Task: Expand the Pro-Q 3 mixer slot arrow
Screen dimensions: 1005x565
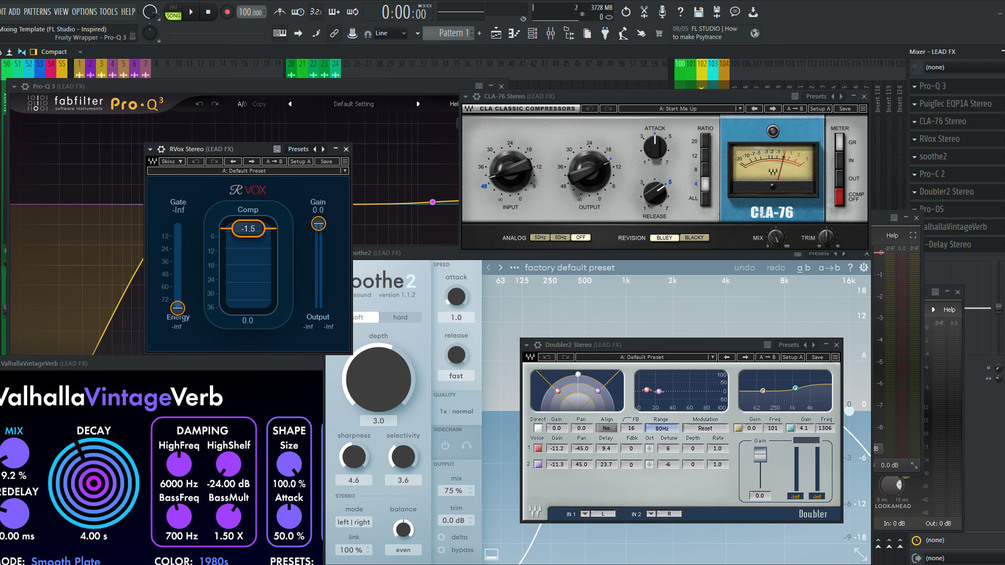Action: 915,86
